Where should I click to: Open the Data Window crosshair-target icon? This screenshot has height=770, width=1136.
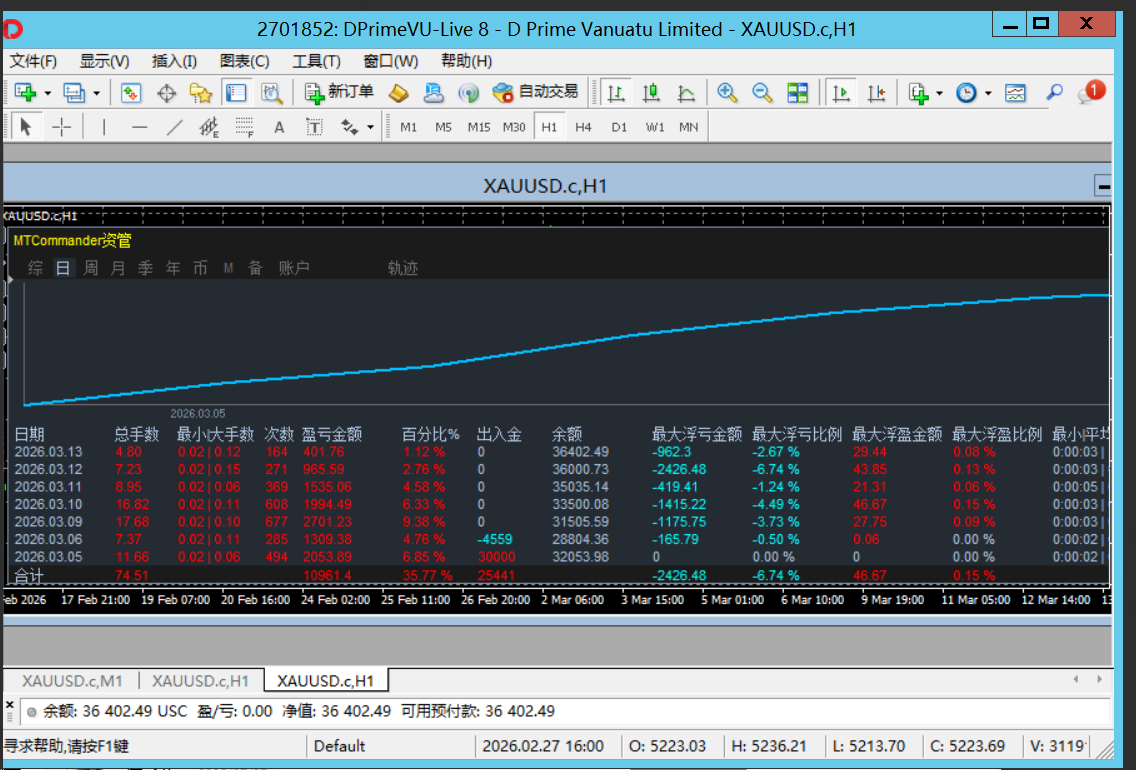pyautogui.click(x=167, y=93)
